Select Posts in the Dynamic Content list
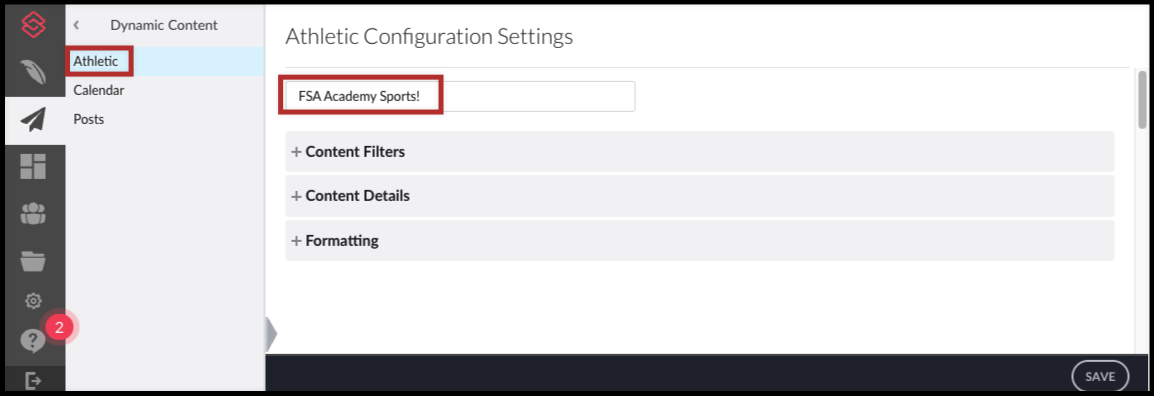 (88, 119)
